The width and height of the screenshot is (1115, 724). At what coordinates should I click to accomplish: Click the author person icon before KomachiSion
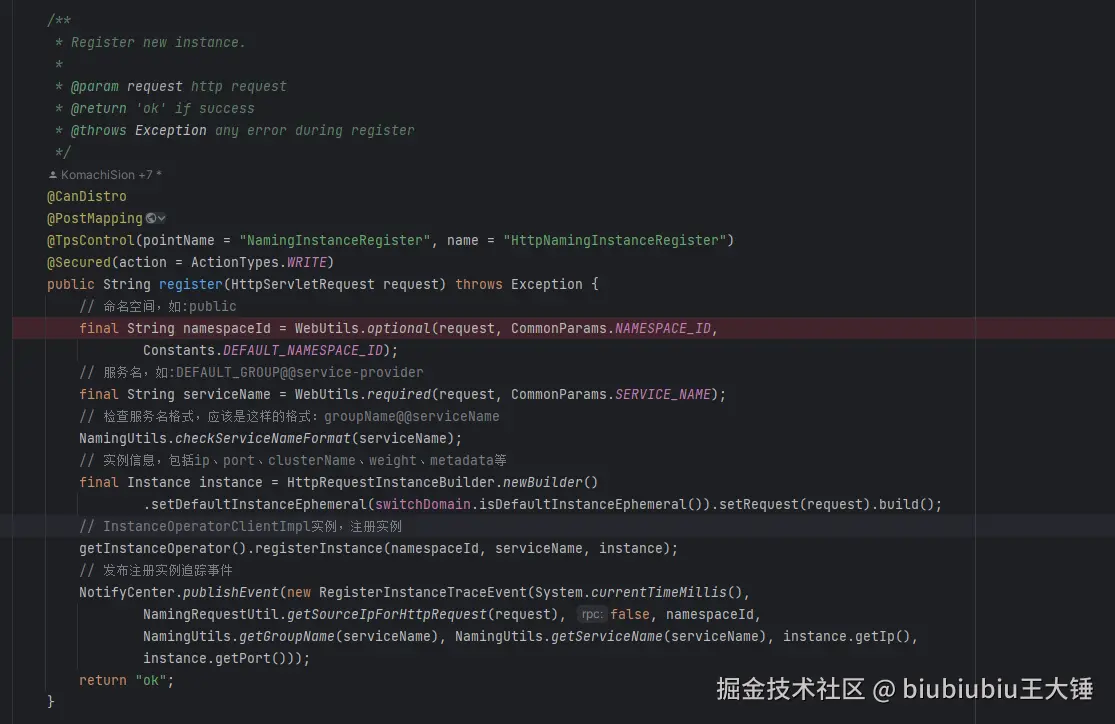[53, 174]
